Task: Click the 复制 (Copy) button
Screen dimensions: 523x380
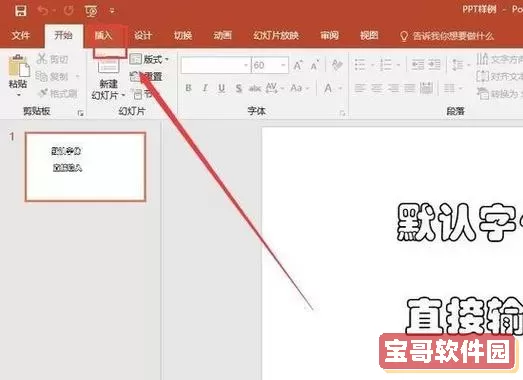Action: coord(53,76)
